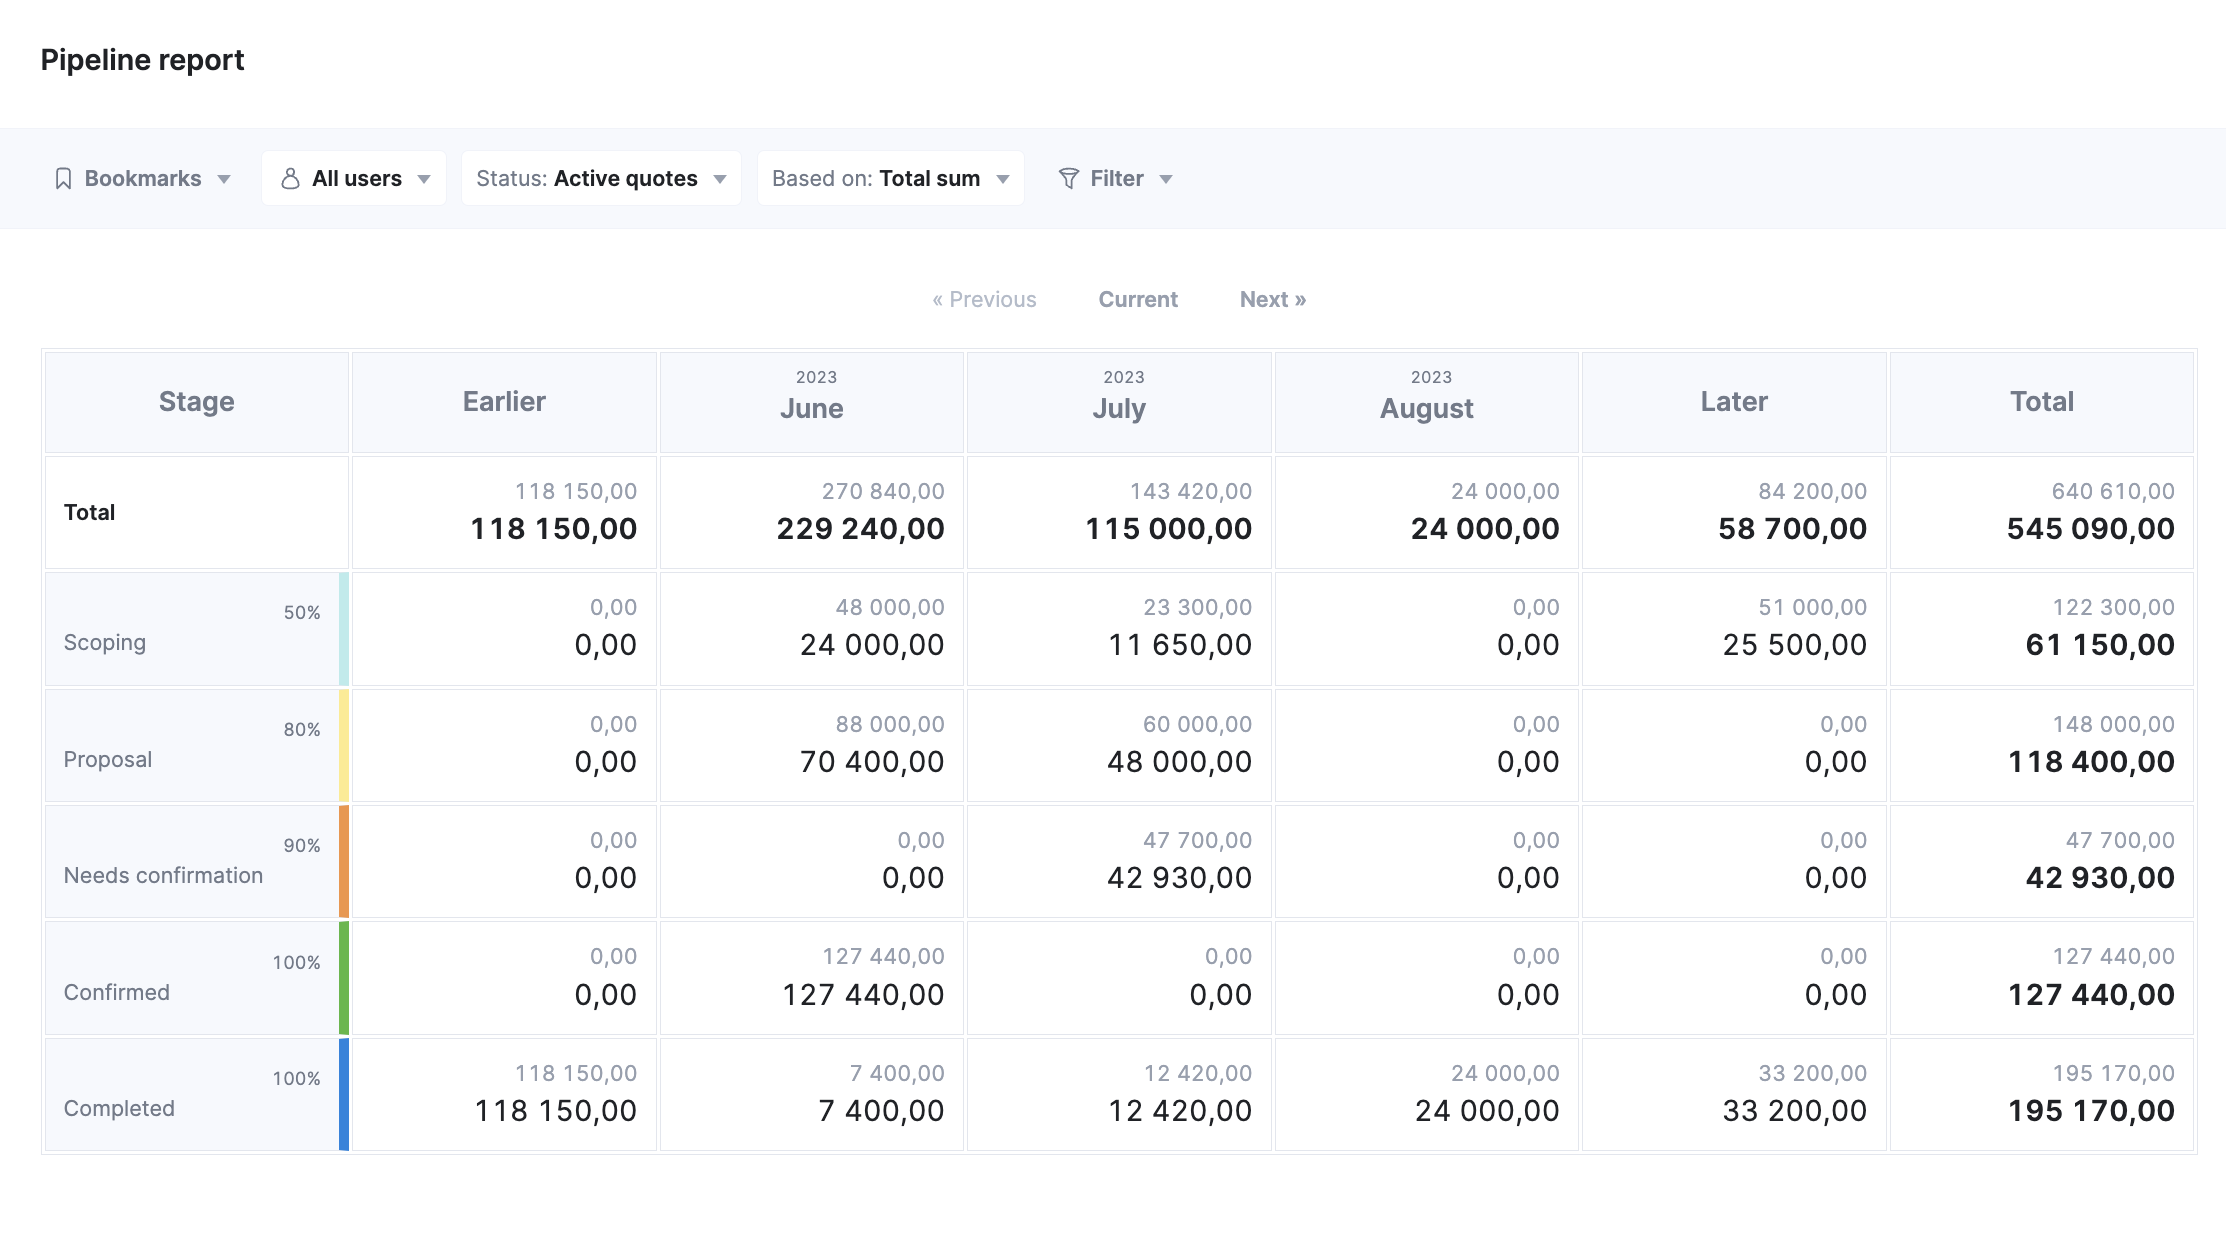Go to Next period
This screenshot has height=1246, width=2226.
tap(1273, 300)
